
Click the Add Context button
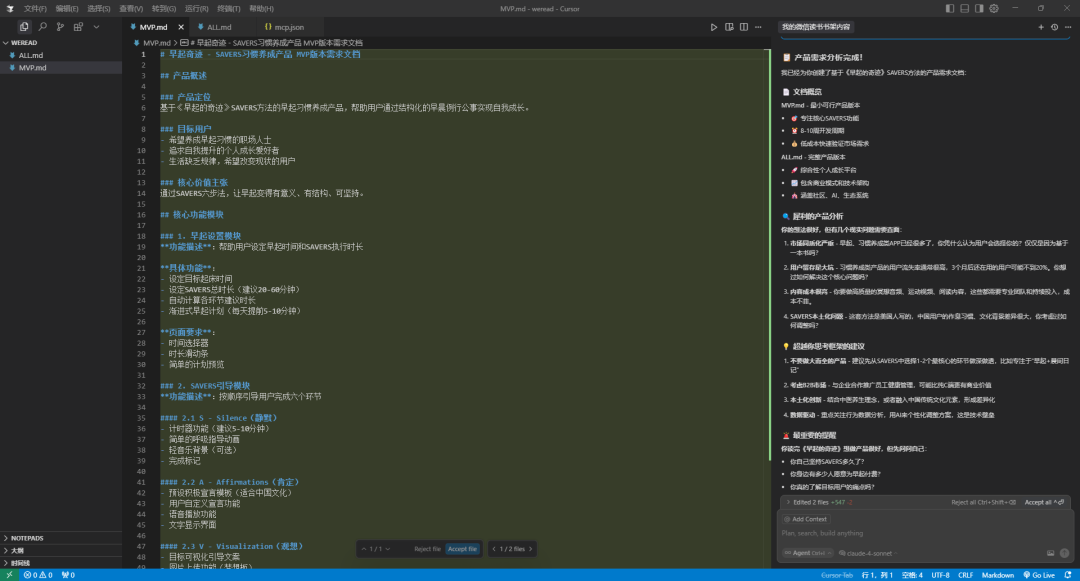(805, 519)
